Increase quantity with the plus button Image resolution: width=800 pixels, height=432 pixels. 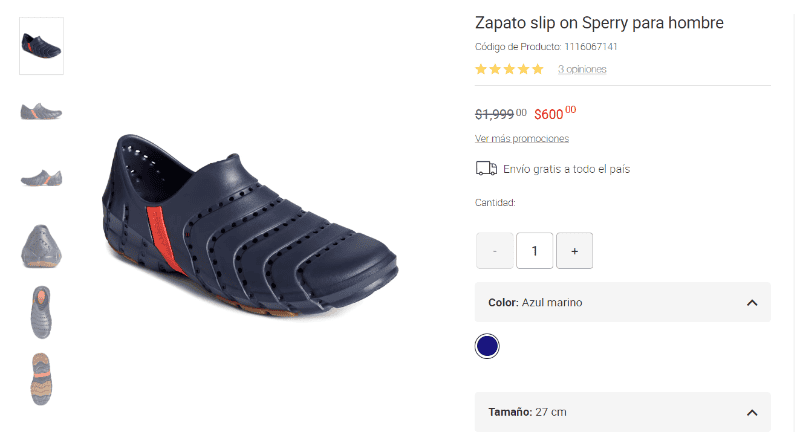click(574, 251)
